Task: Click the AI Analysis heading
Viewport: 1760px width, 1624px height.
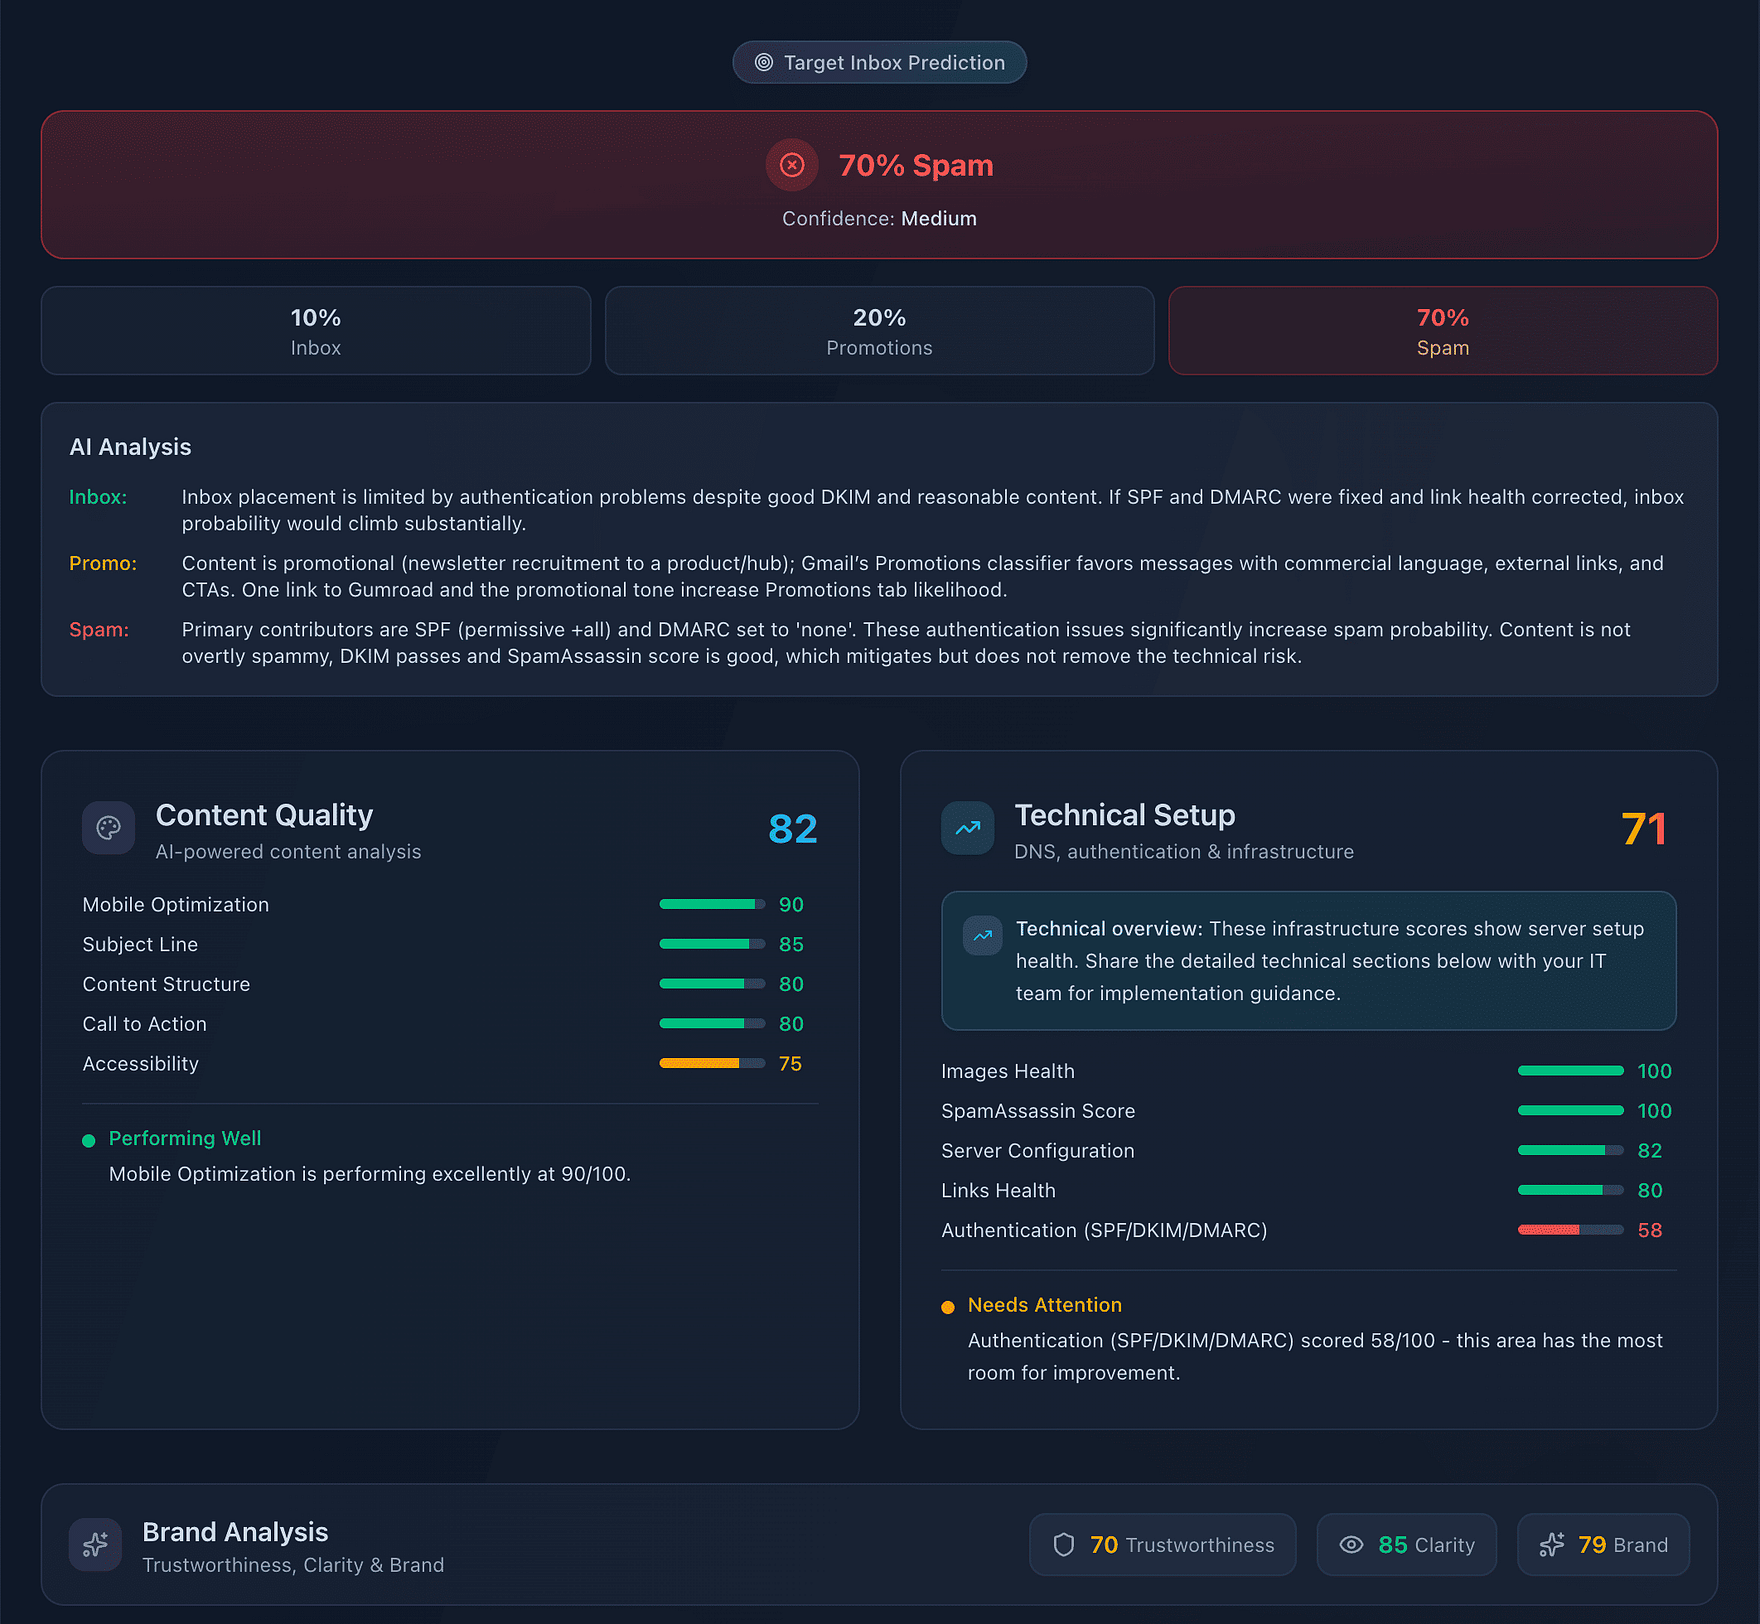Action: coord(130,447)
